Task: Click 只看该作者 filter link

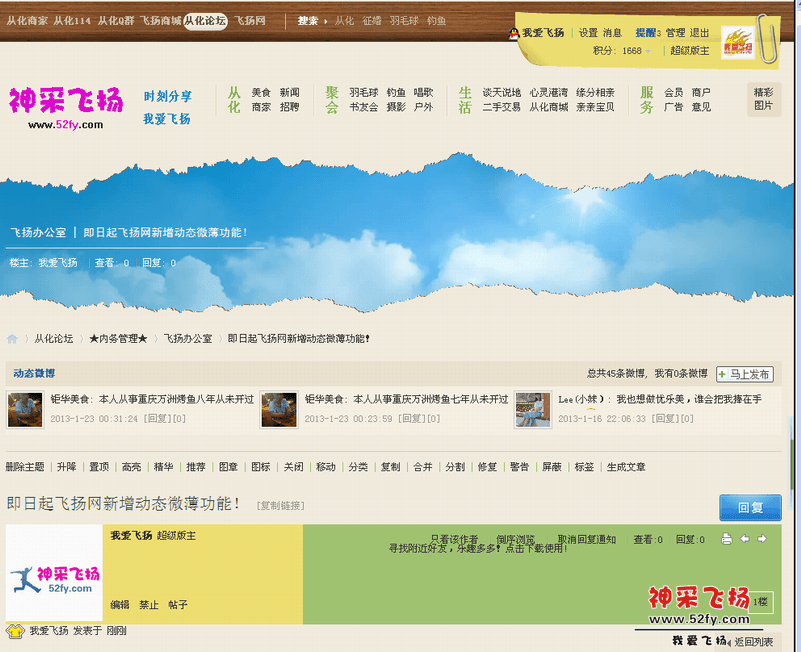Action: 455,539
